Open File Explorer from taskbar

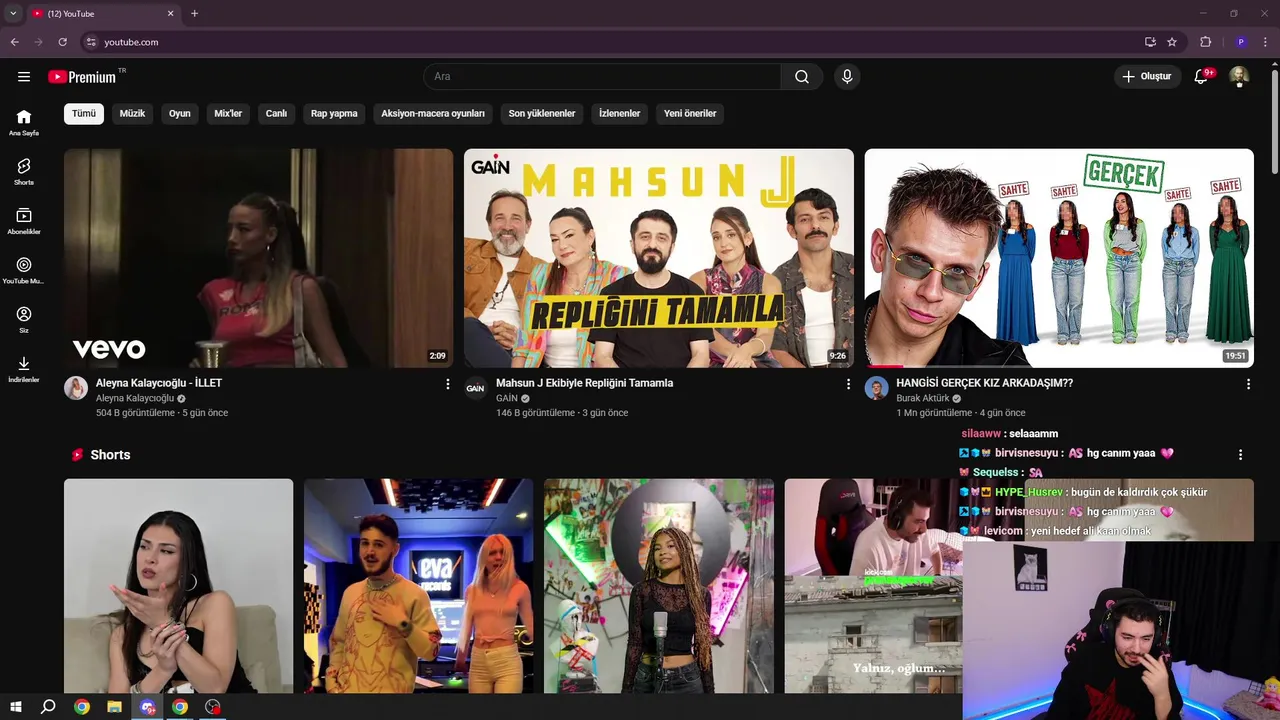point(115,707)
